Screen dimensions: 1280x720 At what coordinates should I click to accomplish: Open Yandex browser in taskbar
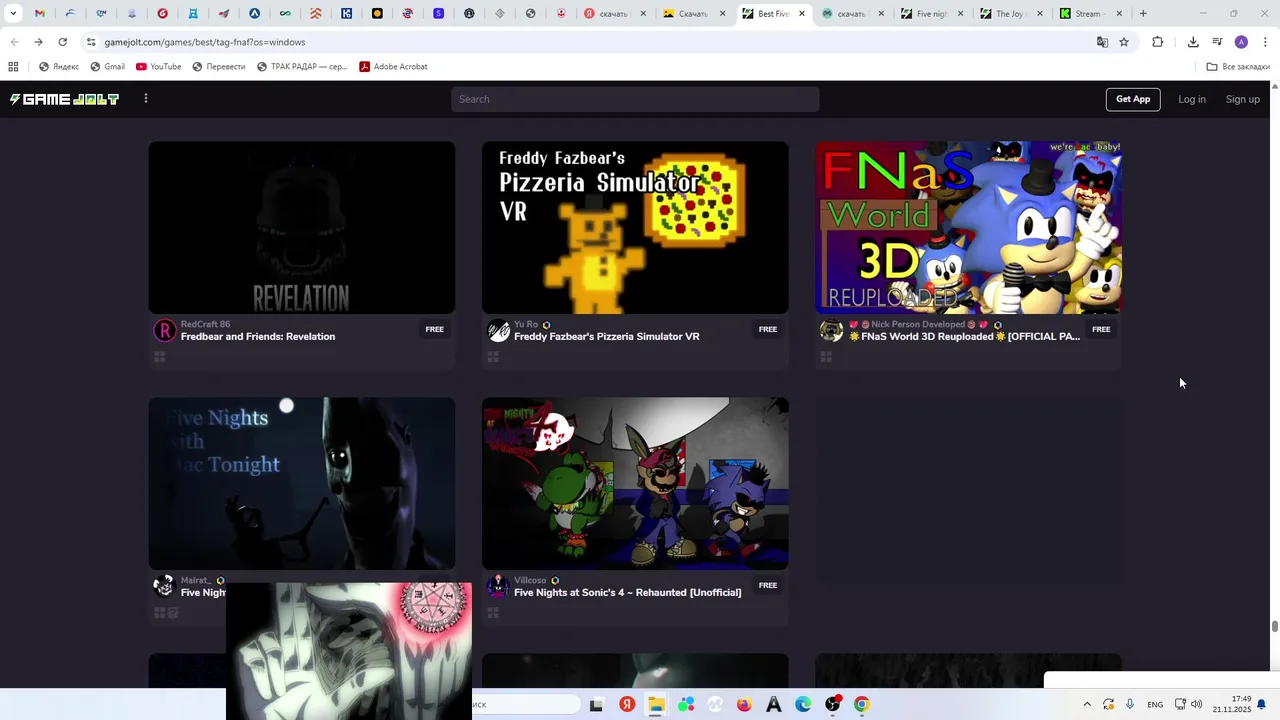pyautogui.click(x=626, y=705)
